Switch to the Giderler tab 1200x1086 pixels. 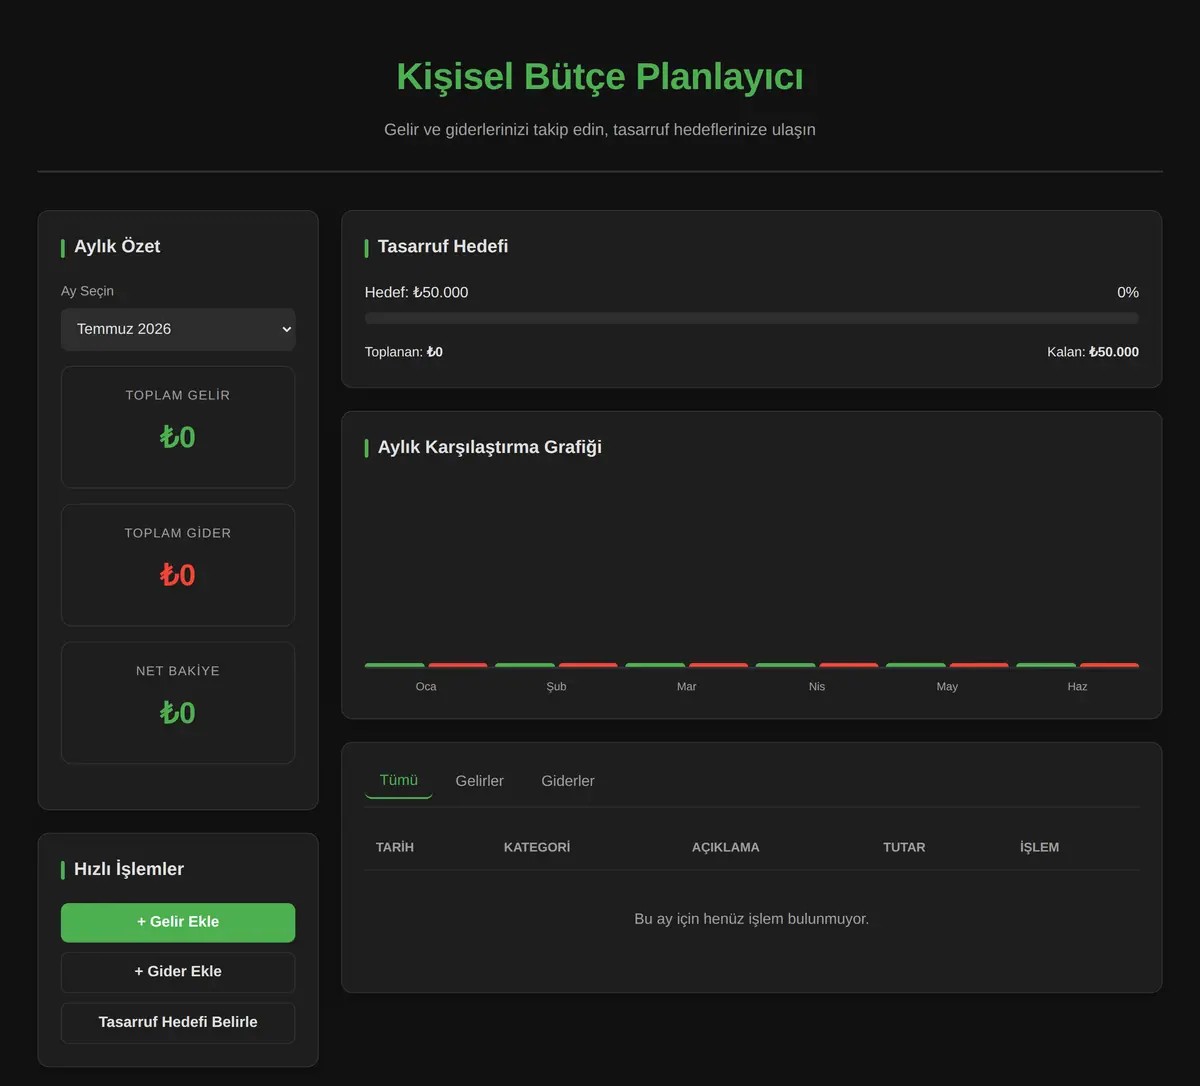(x=568, y=781)
